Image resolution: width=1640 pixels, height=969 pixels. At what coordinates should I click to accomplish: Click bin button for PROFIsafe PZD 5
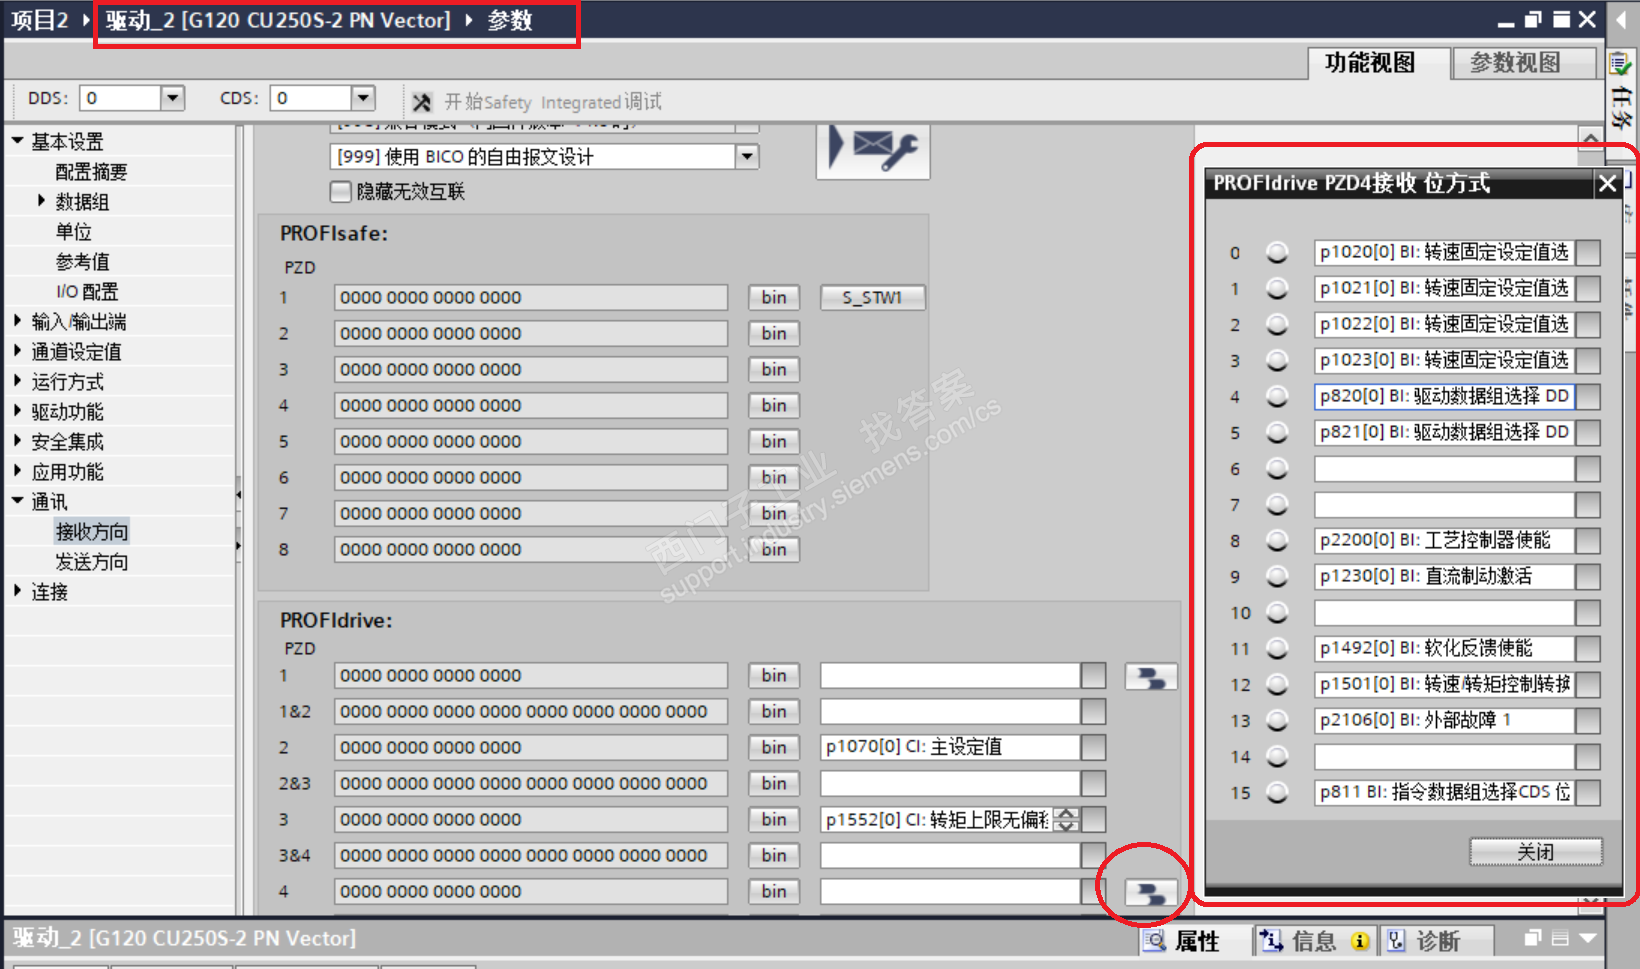pyautogui.click(x=774, y=442)
